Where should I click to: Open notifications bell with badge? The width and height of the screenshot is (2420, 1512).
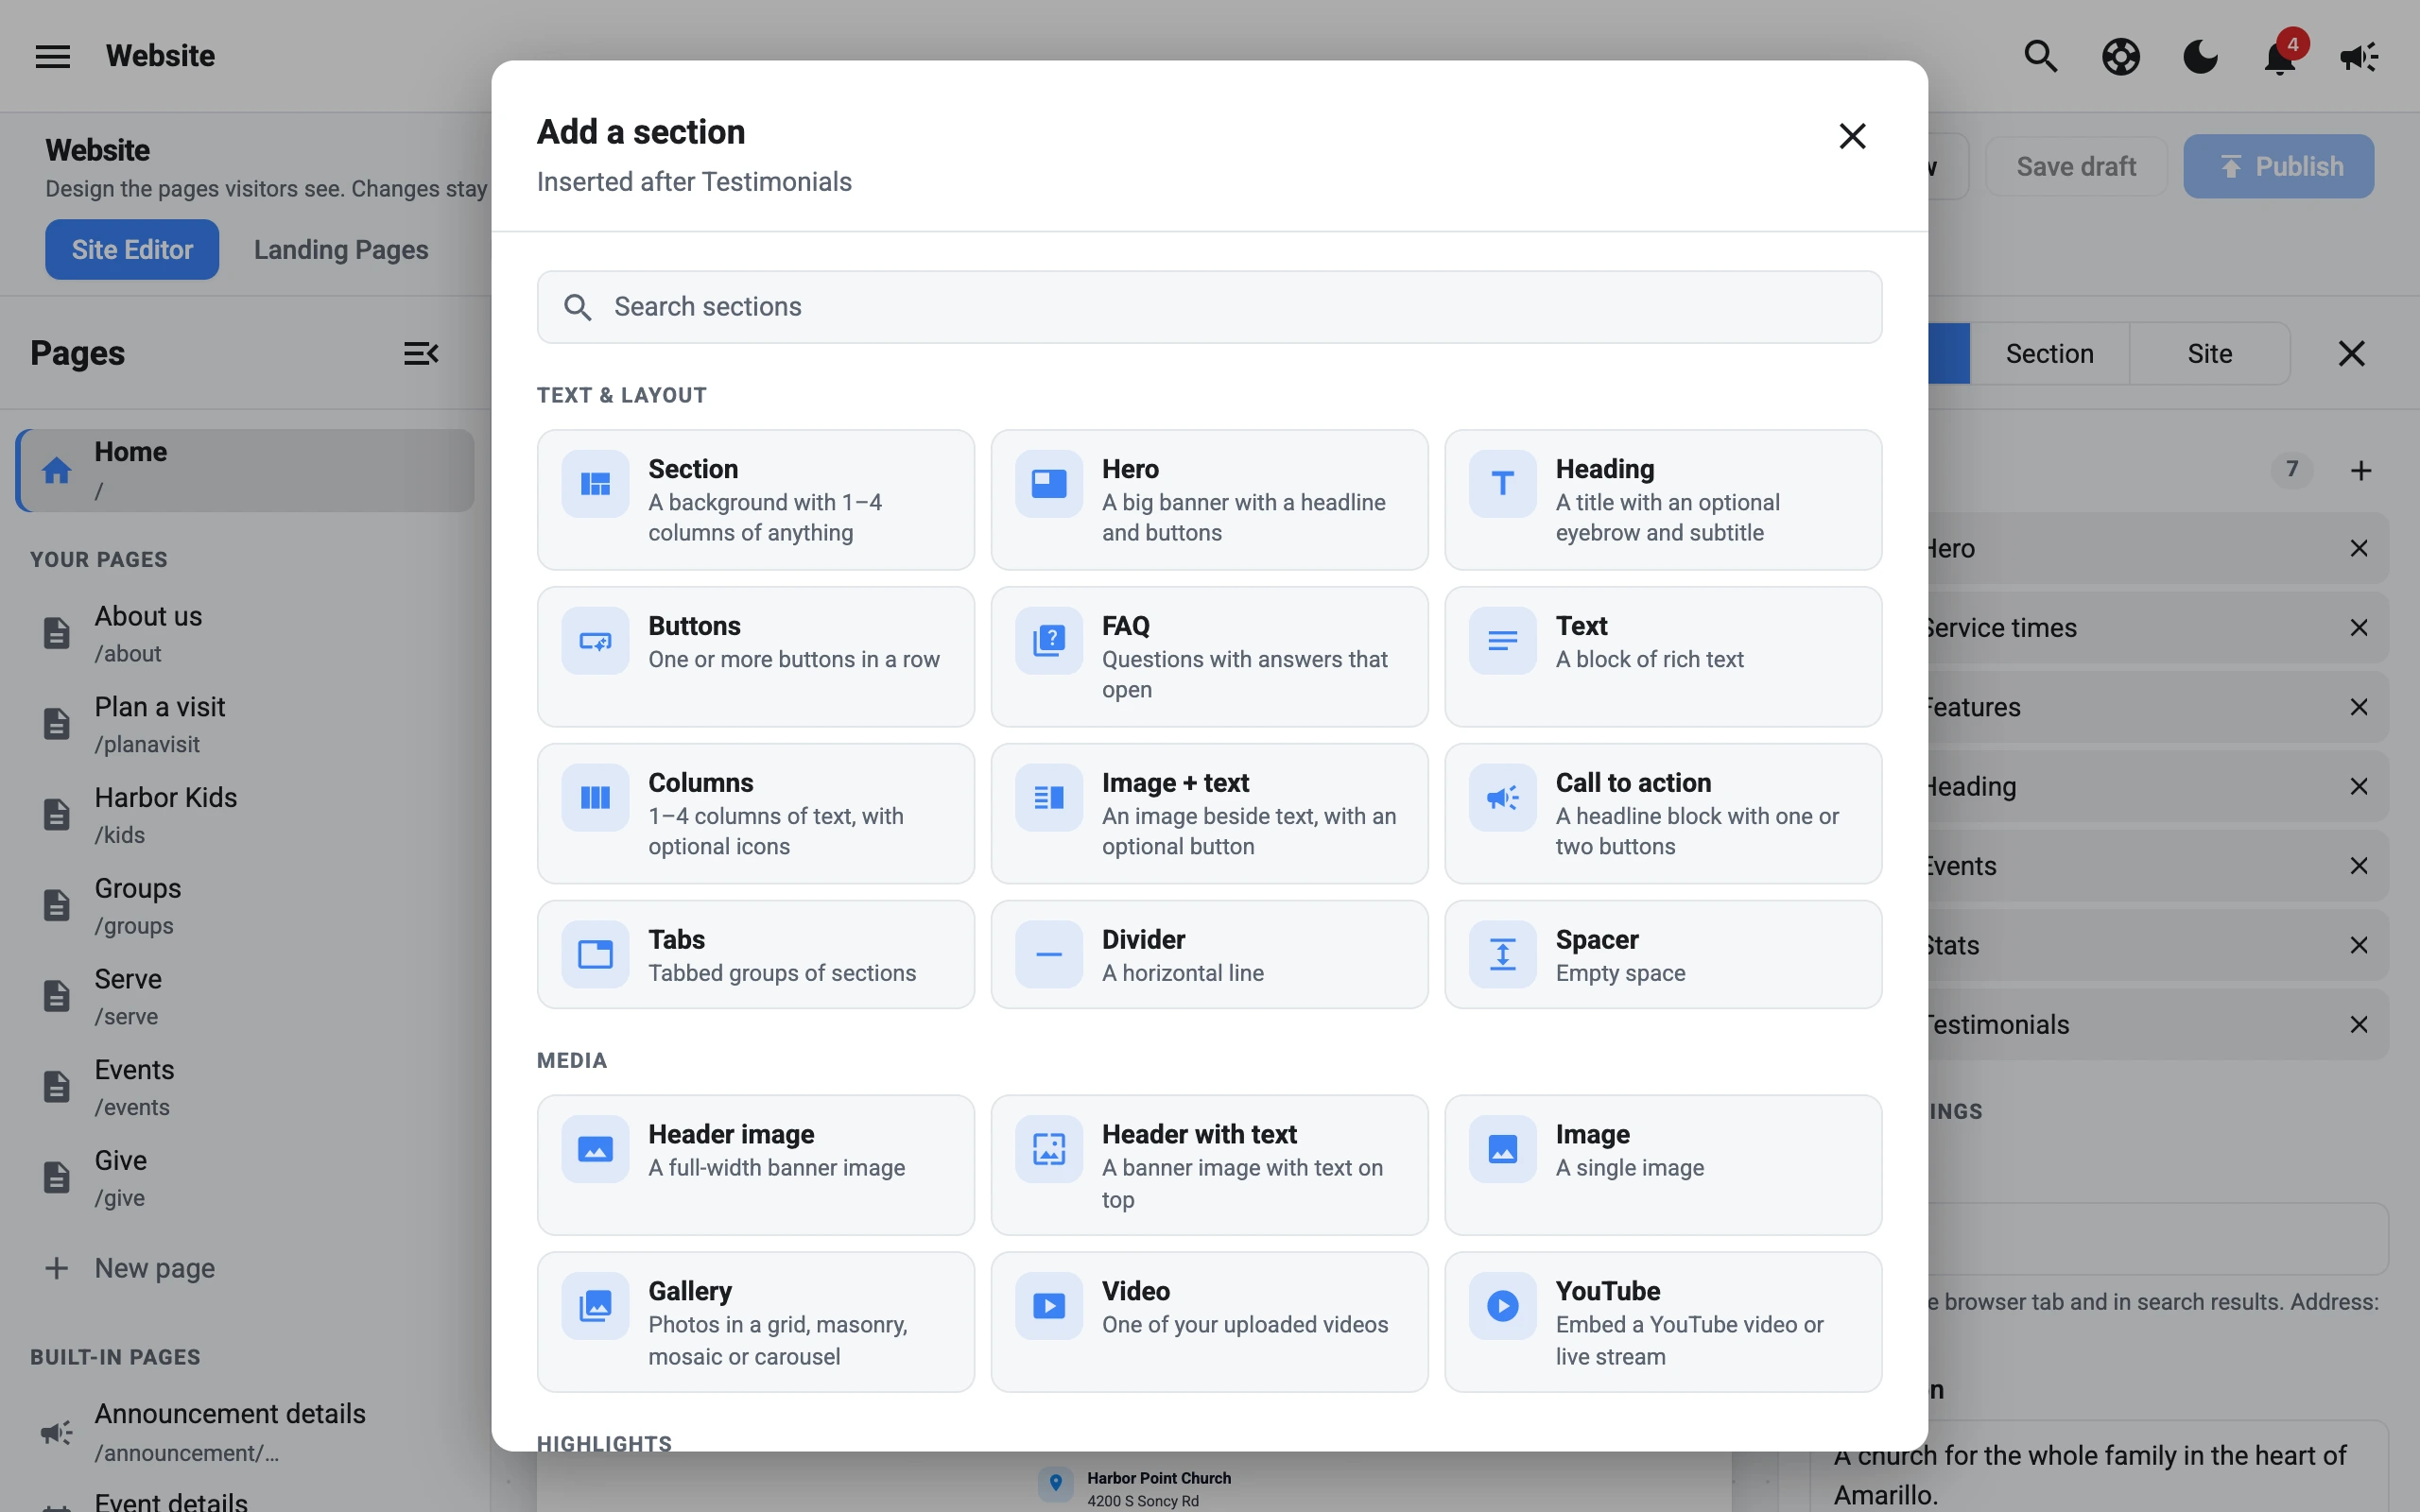pyautogui.click(x=2279, y=56)
